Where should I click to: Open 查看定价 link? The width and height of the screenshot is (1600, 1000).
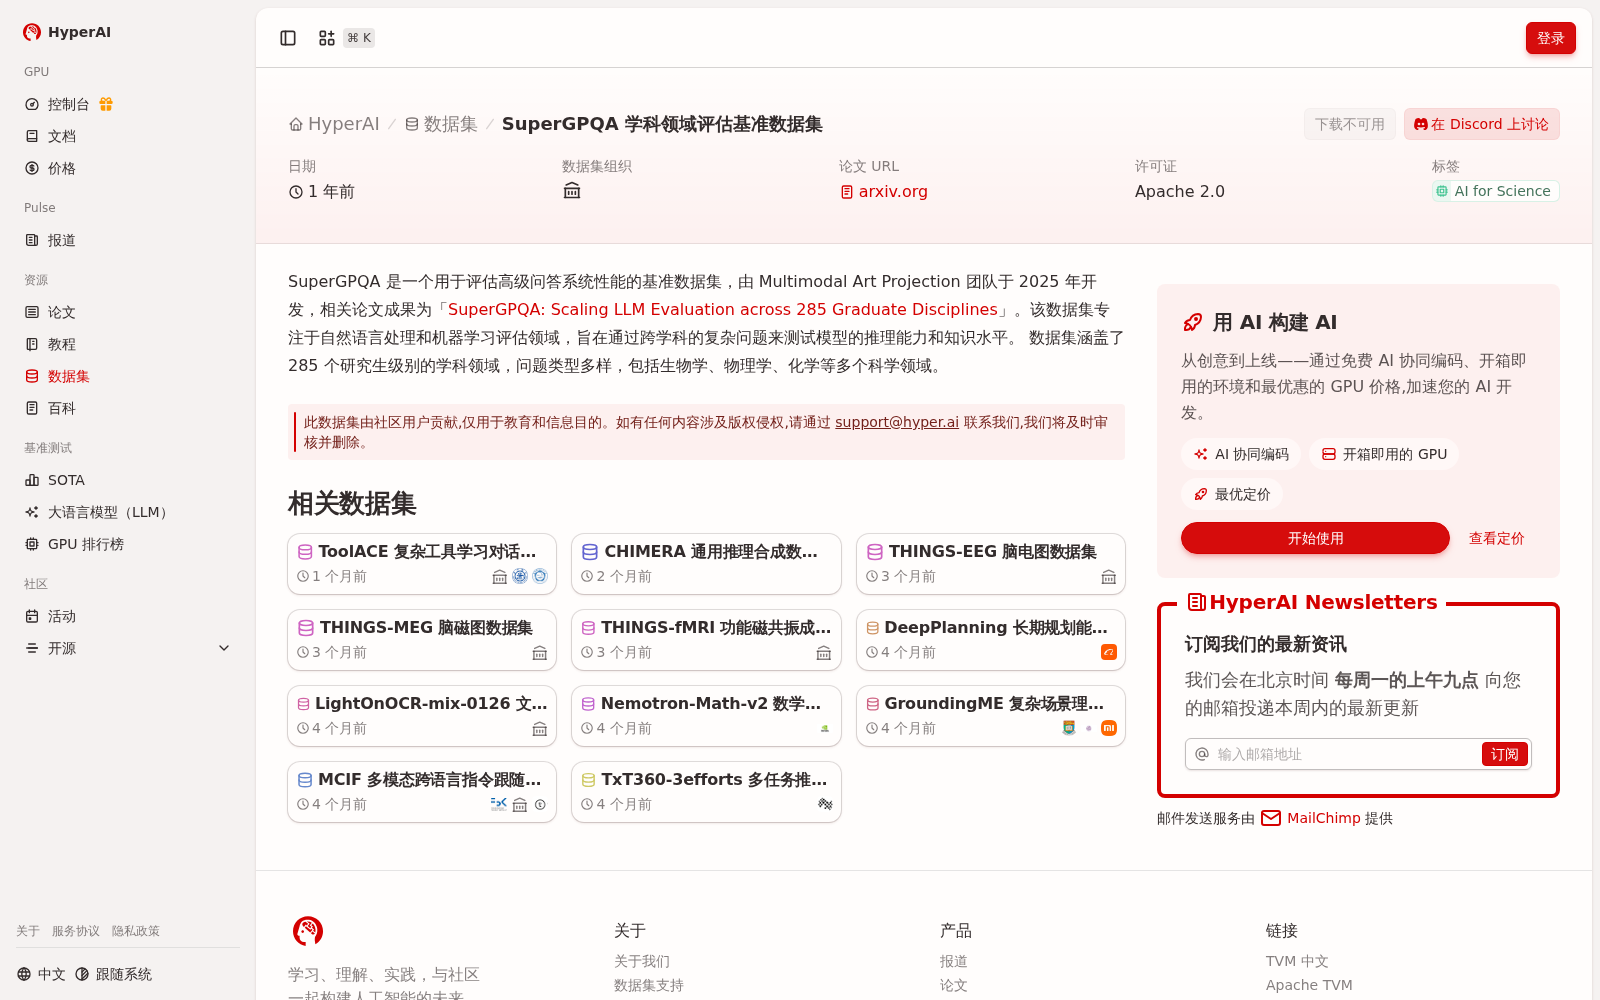coord(1496,538)
